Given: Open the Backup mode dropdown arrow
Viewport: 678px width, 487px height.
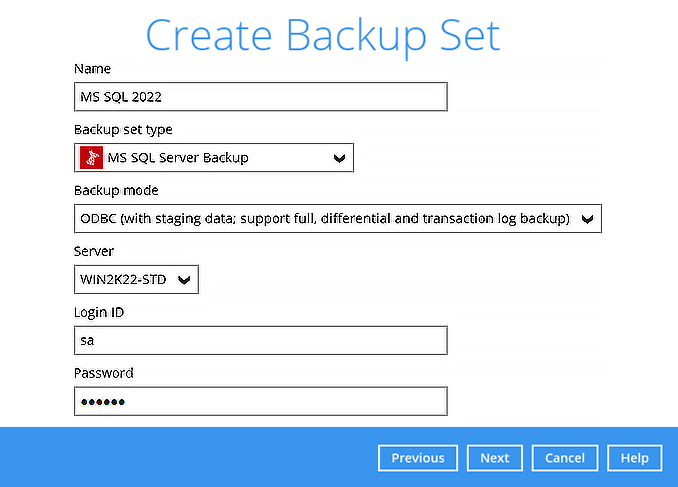Looking at the screenshot, I should pos(587,218).
